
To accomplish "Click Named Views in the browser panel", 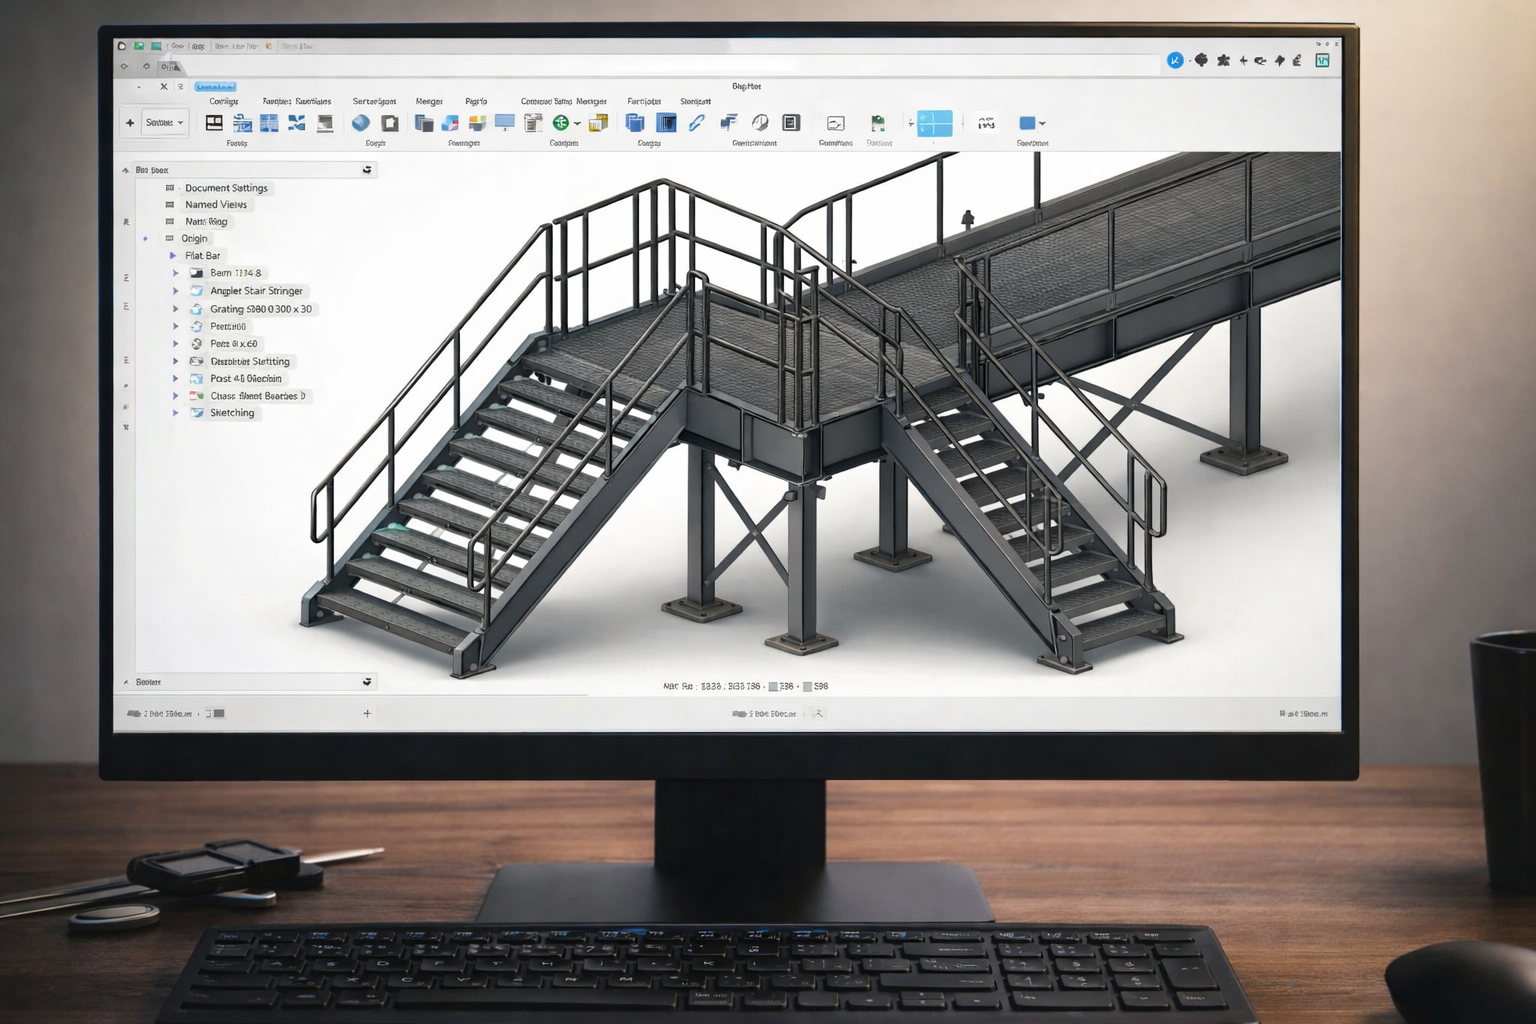I will point(217,204).
